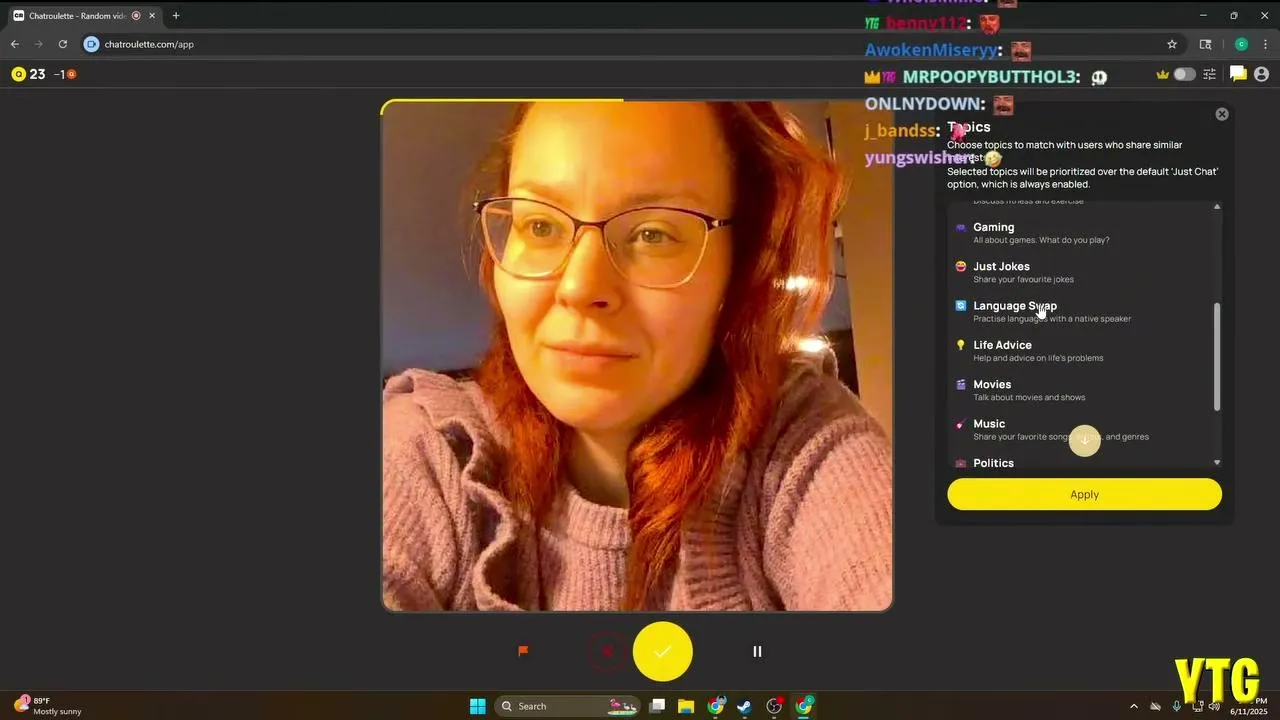Screen dimensions: 1280x720
Task: Reload the Chatroulette page
Action: click(63, 44)
